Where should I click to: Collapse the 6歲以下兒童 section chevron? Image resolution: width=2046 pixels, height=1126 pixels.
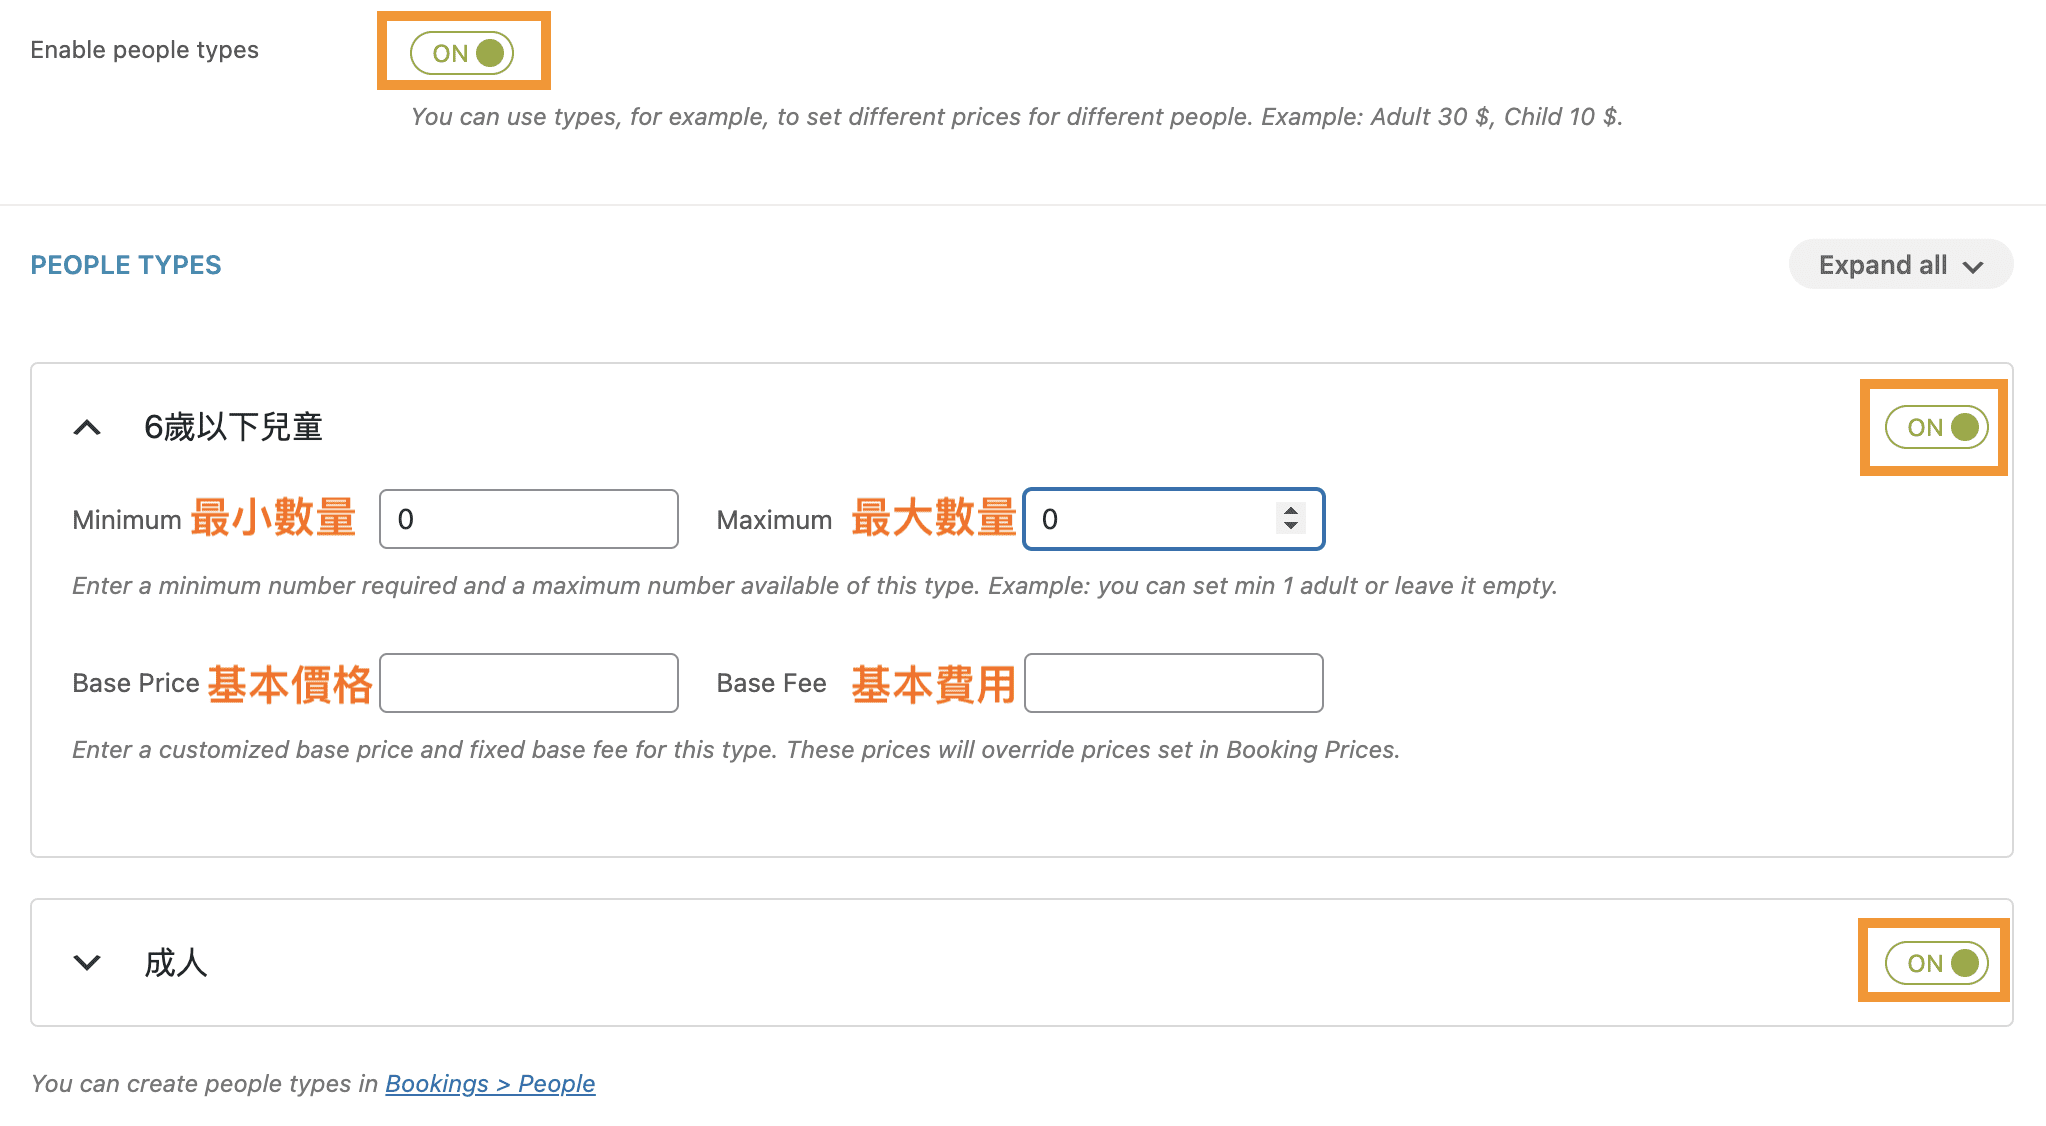pyautogui.click(x=87, y=428)
